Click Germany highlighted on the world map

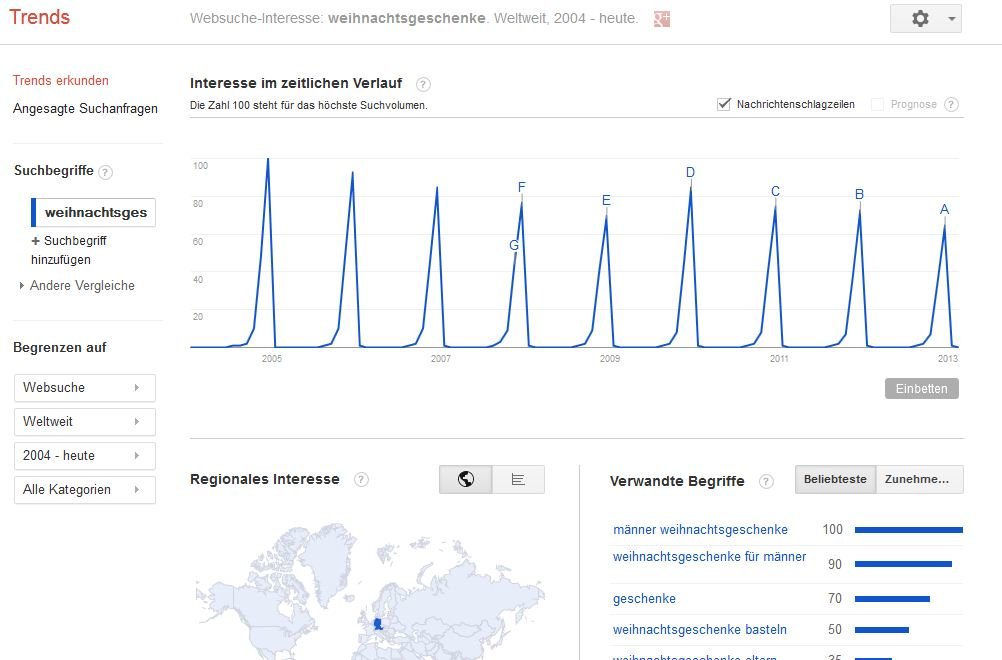click(x=378, y=624)
